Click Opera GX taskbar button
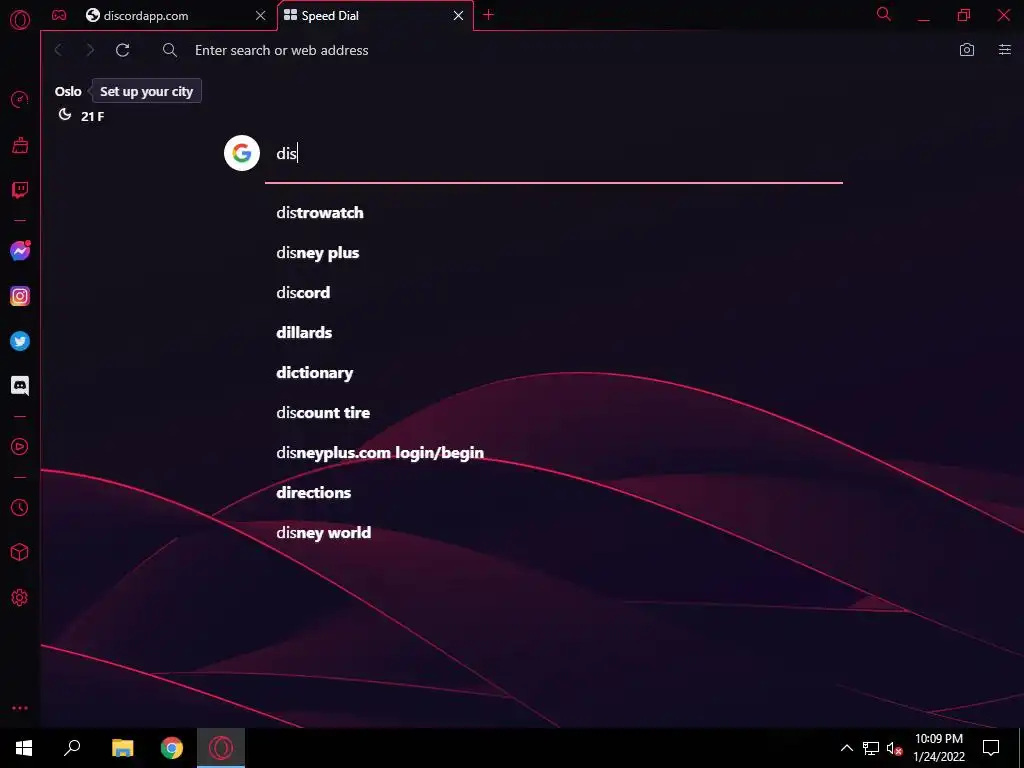Image resolution: width=1024 pixels, height=768 pixels. (221, 748)
